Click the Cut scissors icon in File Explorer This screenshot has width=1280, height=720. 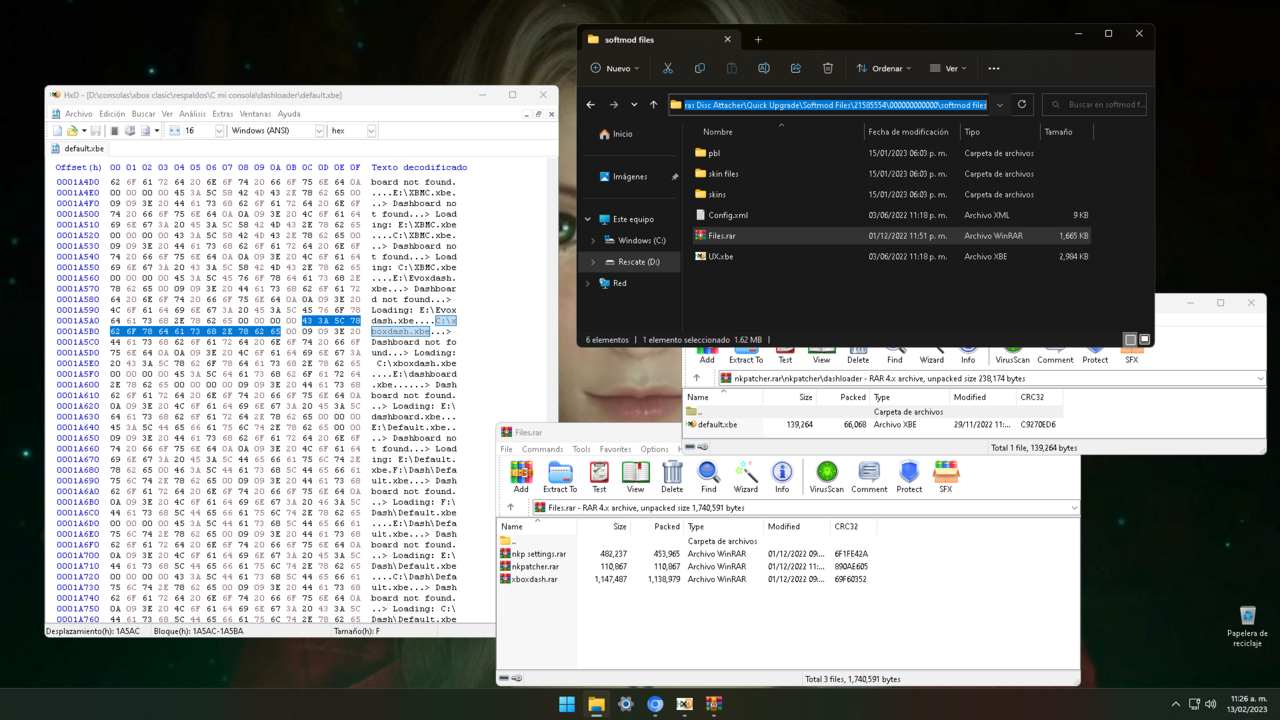(x=668, y=68)
